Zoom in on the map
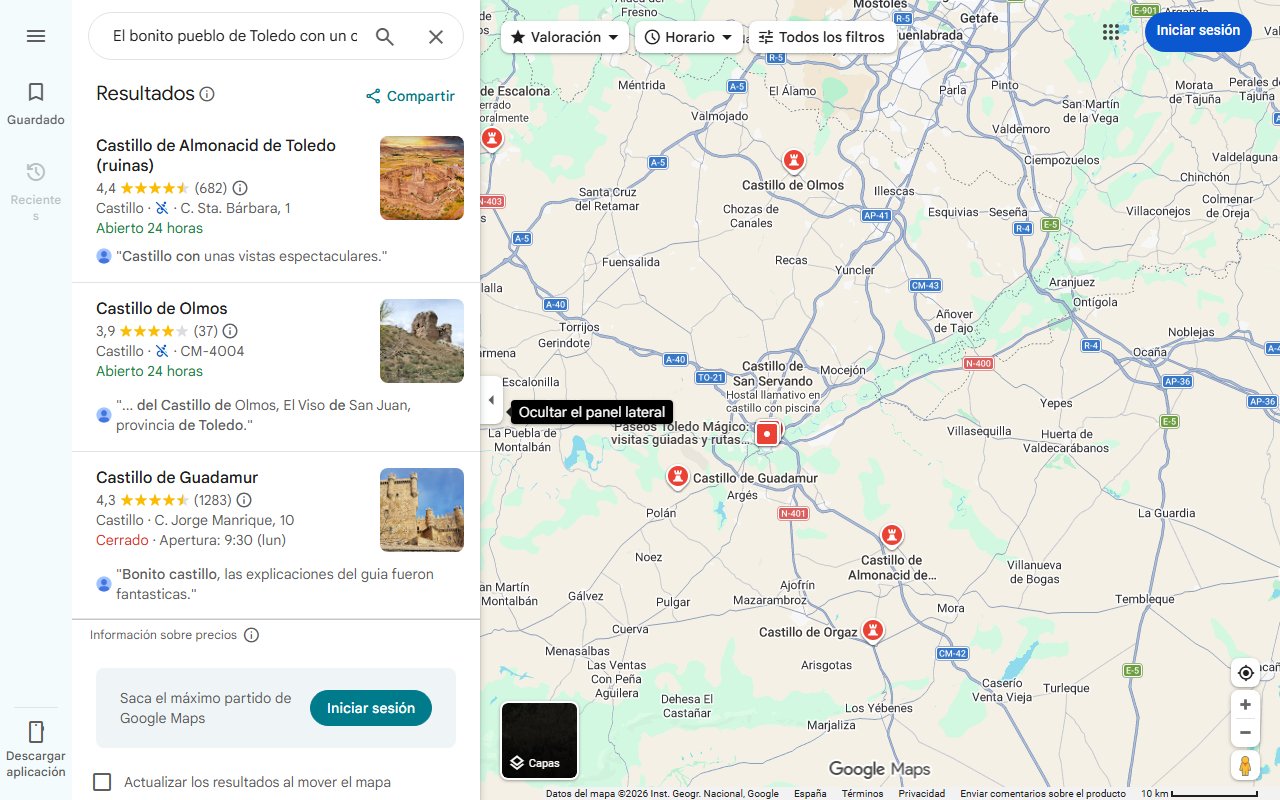 click(1245, 705)
